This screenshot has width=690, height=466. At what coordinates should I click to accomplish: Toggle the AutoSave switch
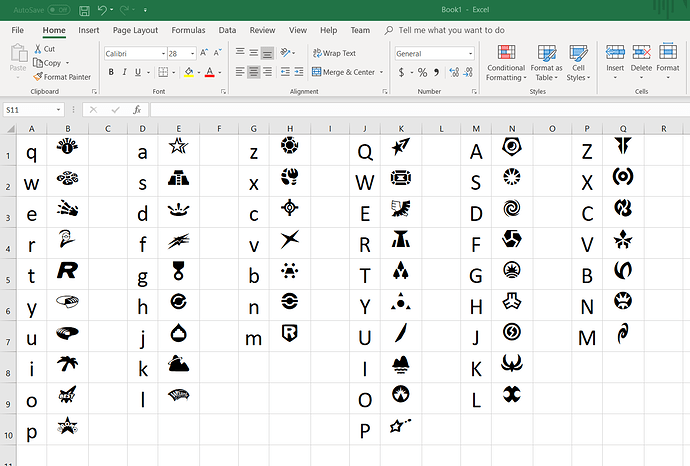58,10
